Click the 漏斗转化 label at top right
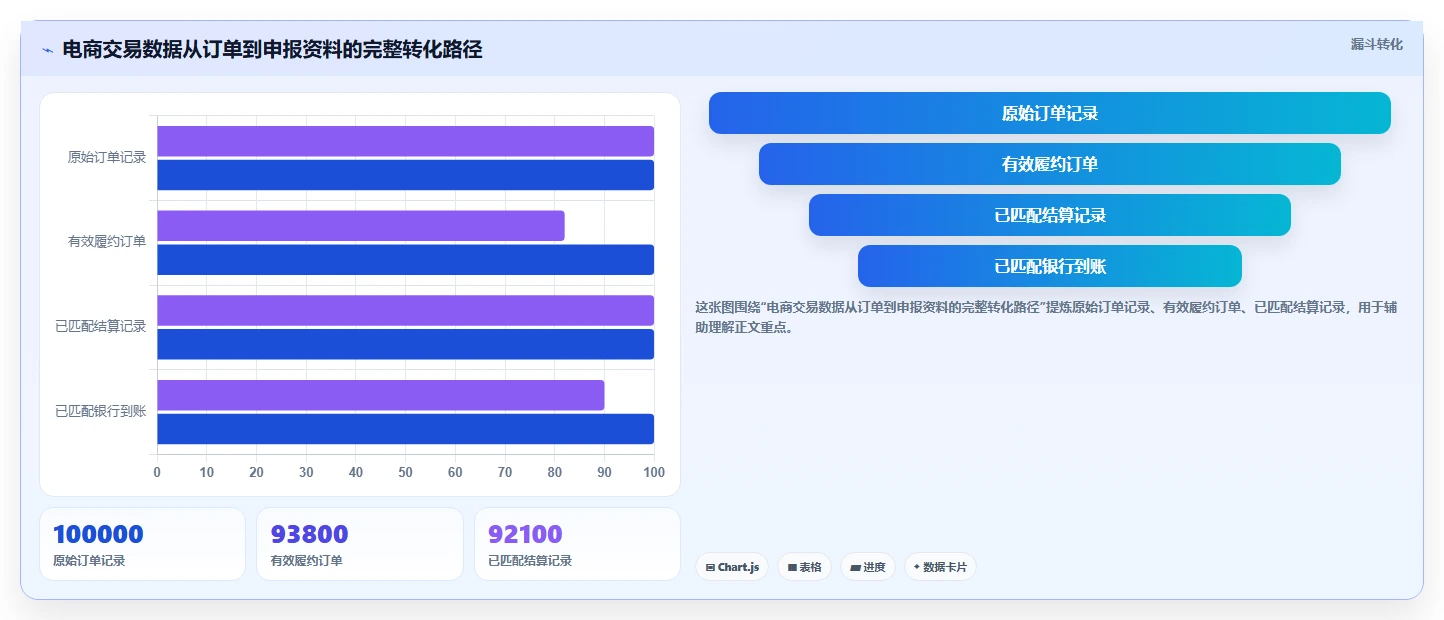Image resolution: width=1444 pixels, height=620 pixels. click(1377, 44)
